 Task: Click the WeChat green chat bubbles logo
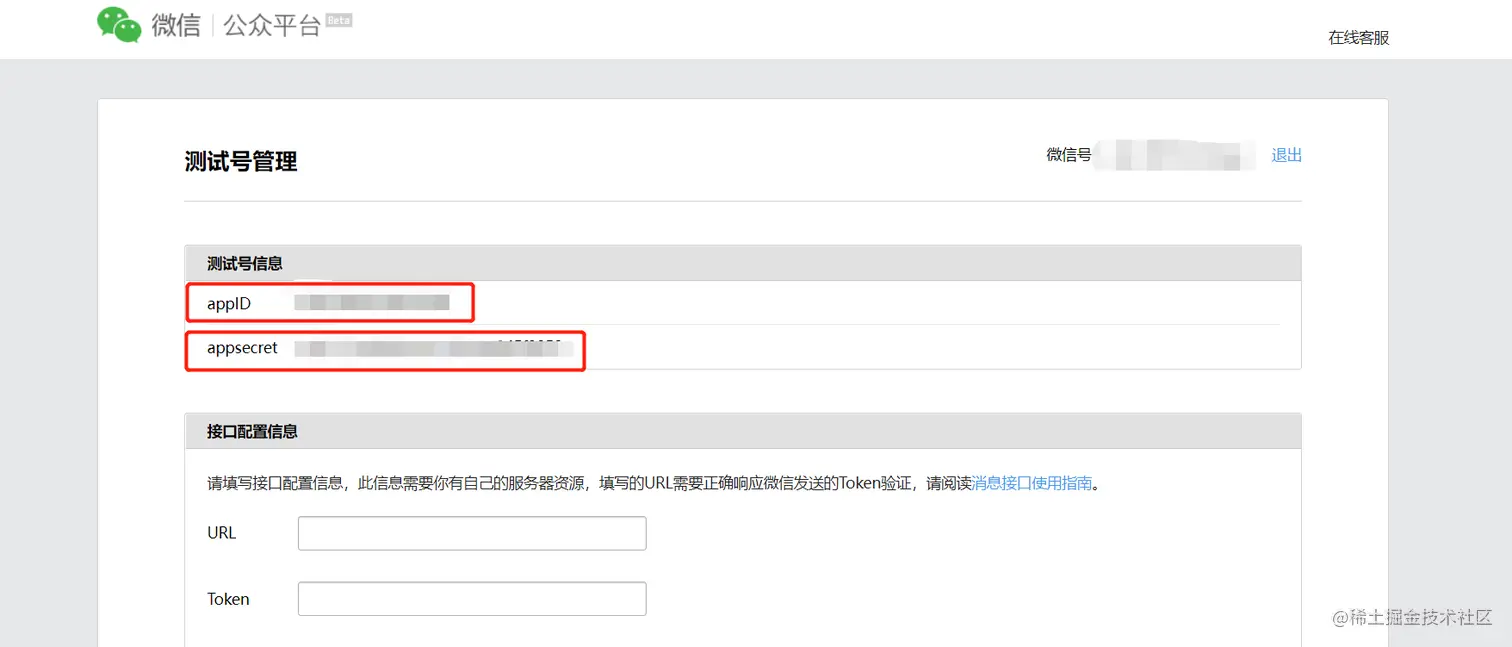[119, 24]
